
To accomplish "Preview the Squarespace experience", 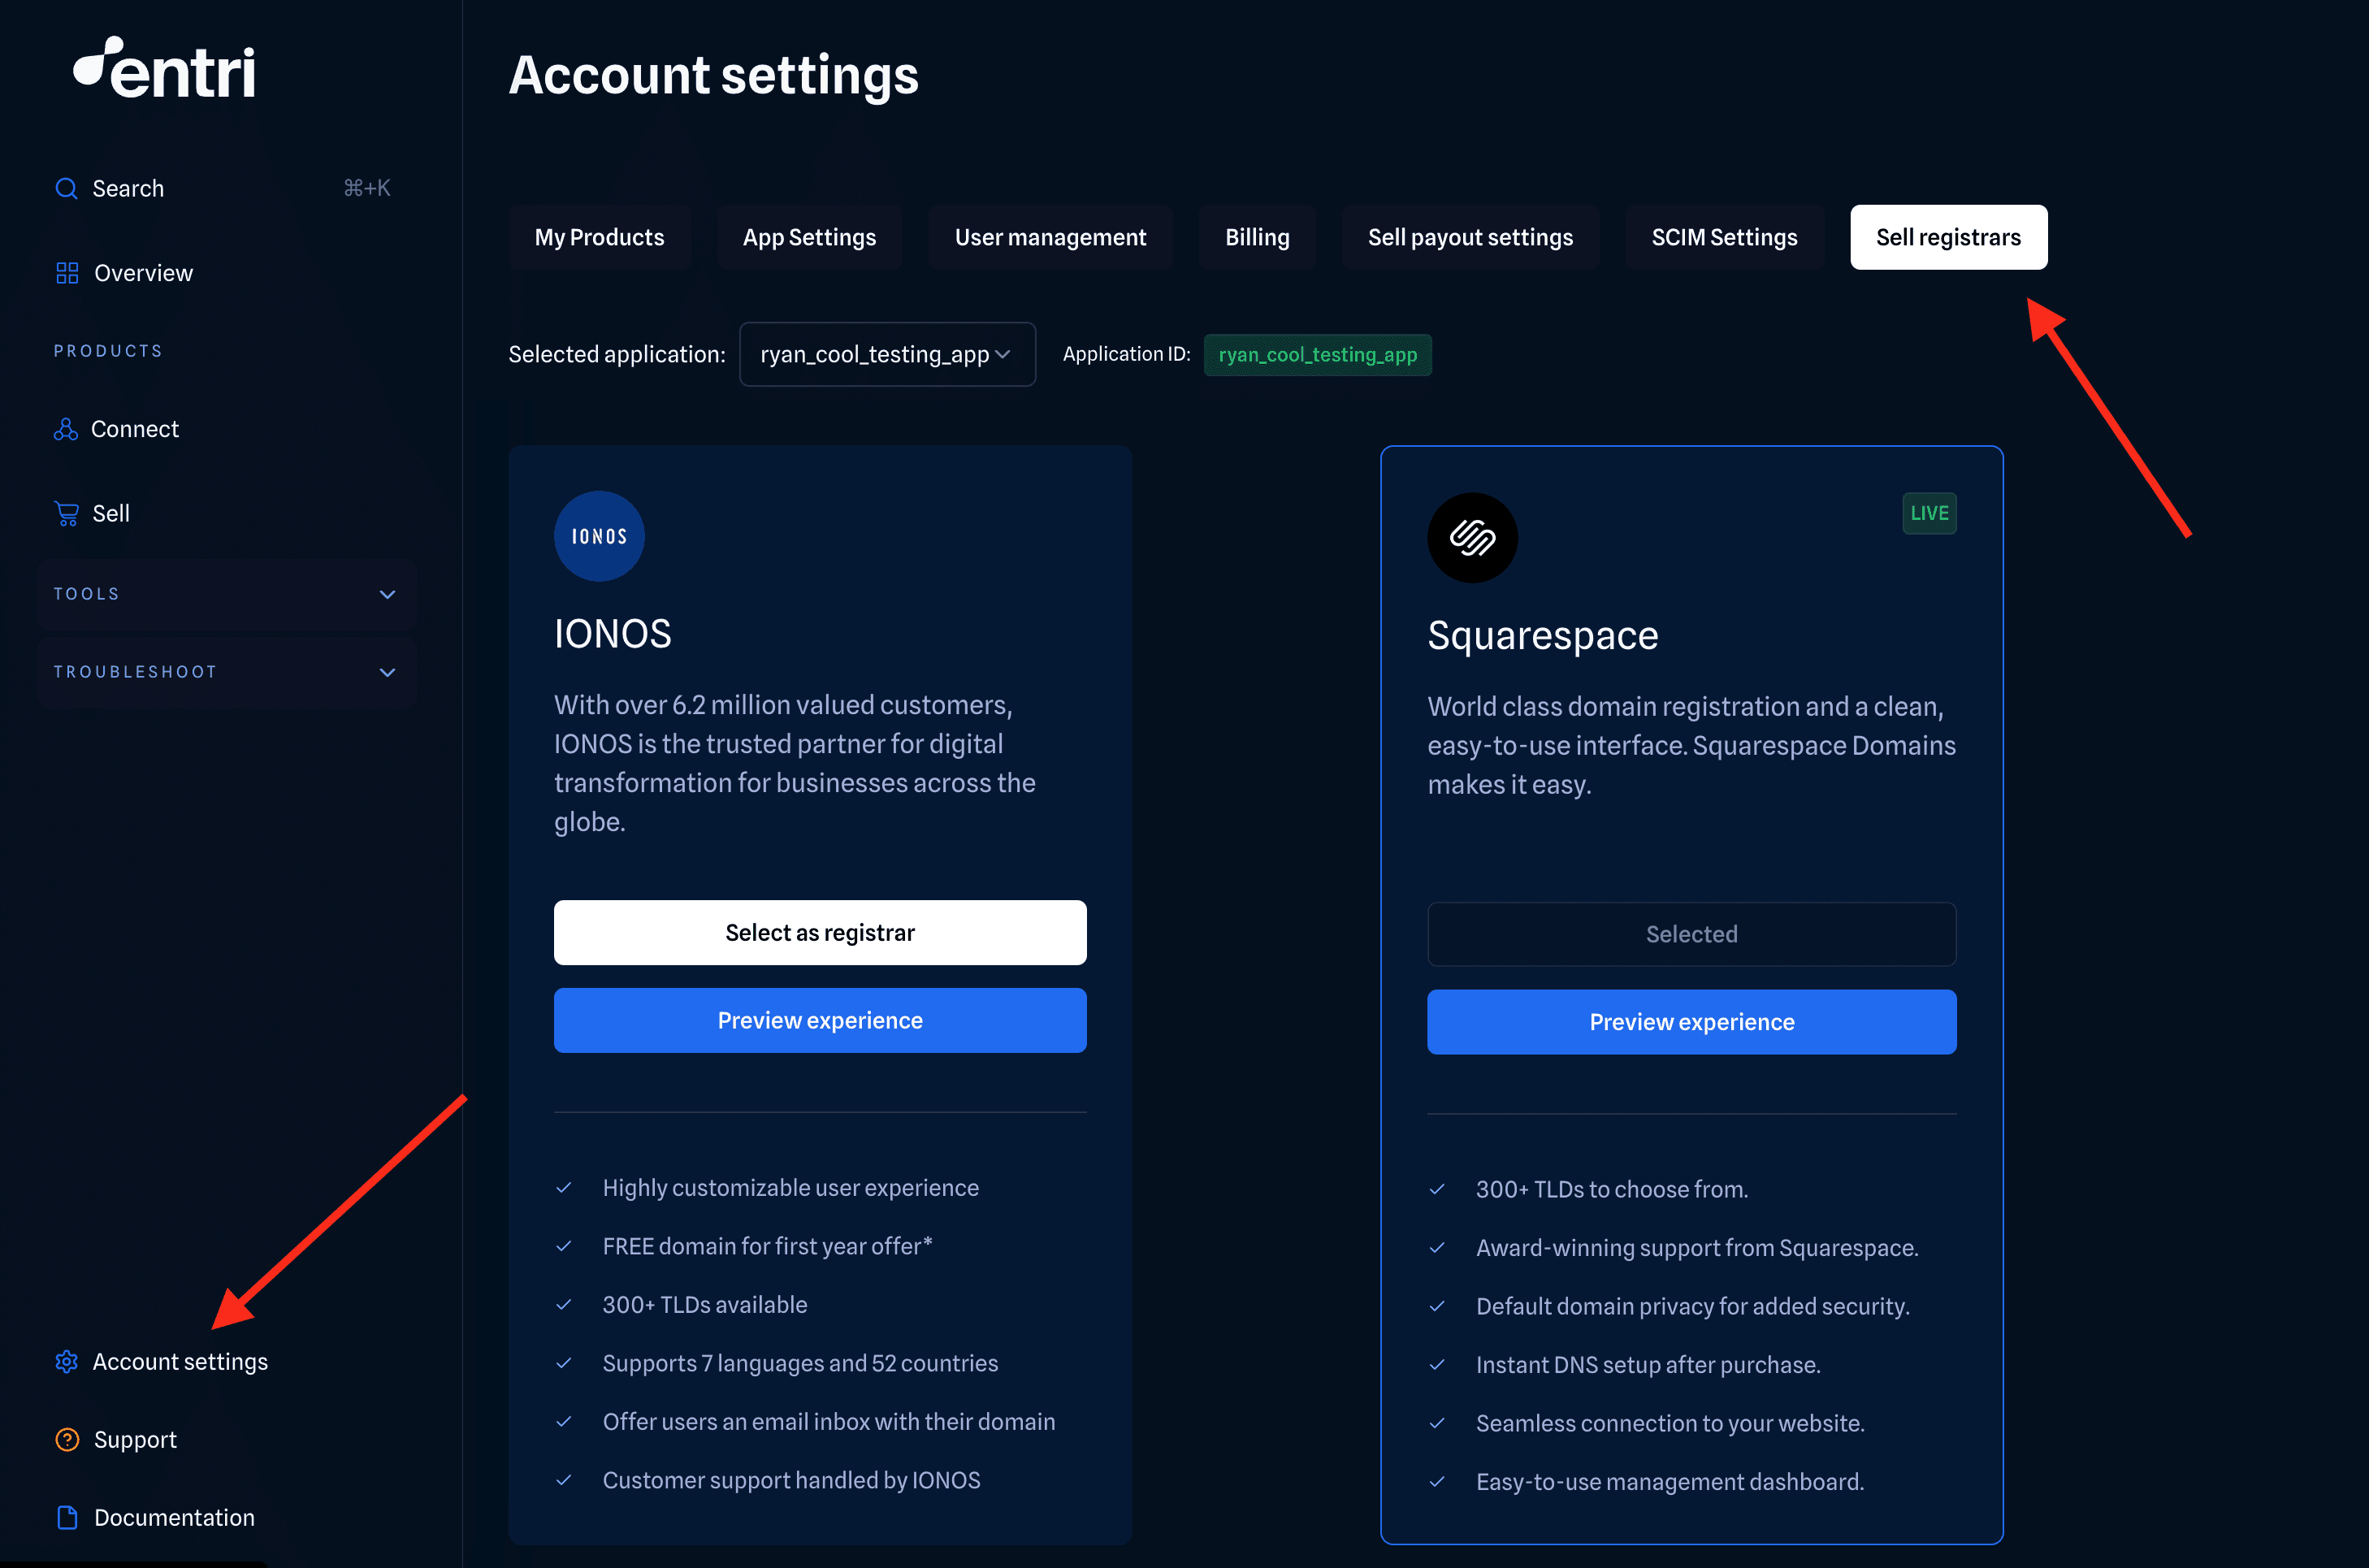I will [1691, 1022].
